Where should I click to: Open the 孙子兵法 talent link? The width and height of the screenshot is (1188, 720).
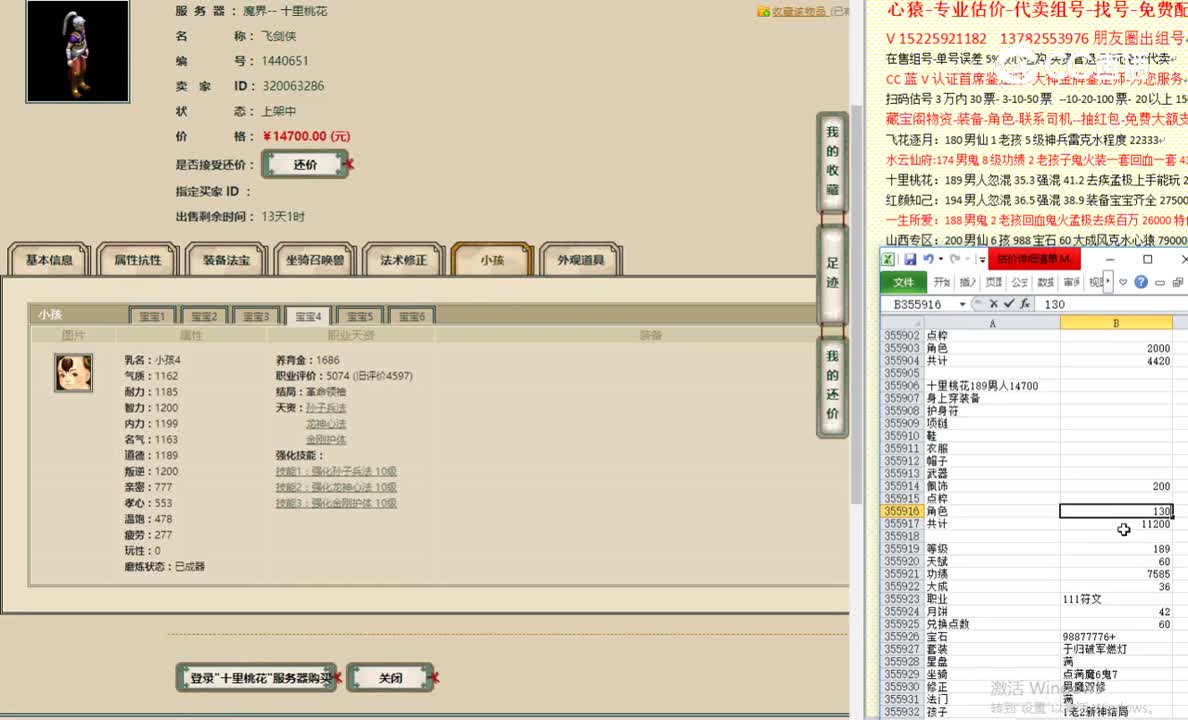pyautogui.click(x=326, y=408)
